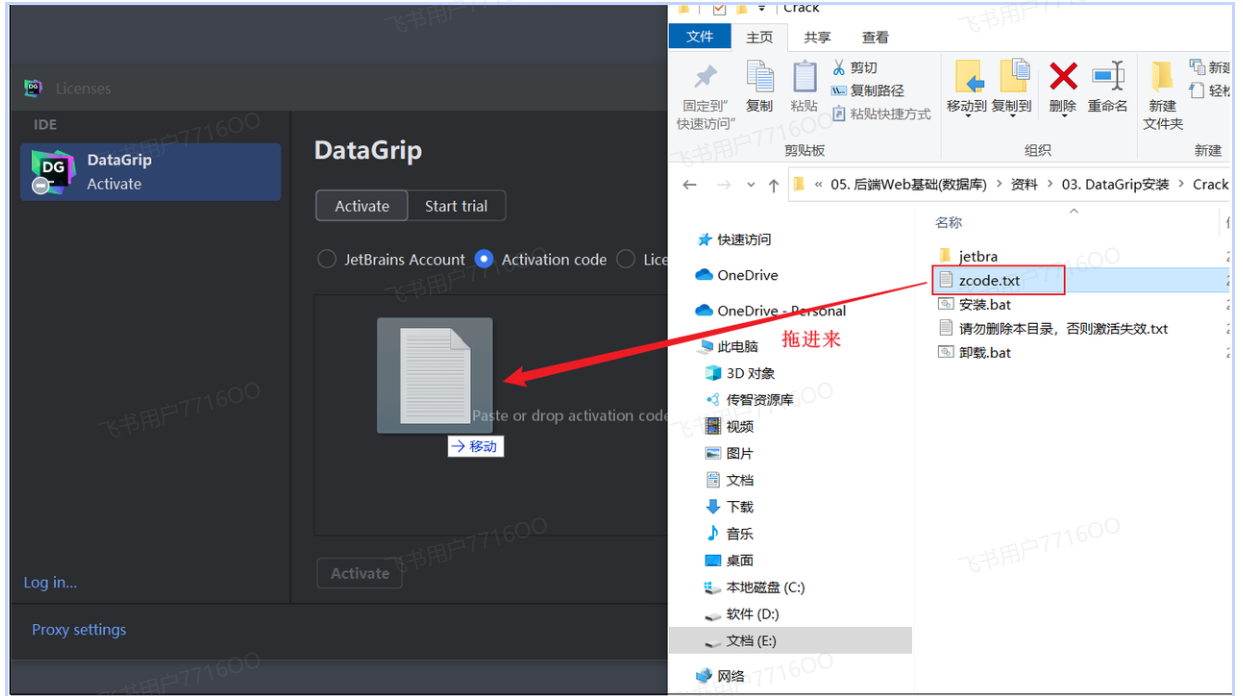This screenshot has width=1243, height=696.
Task: Click the 05. 后端Web基础(数据库) breadcrumb segment
Action: [909, 185]
